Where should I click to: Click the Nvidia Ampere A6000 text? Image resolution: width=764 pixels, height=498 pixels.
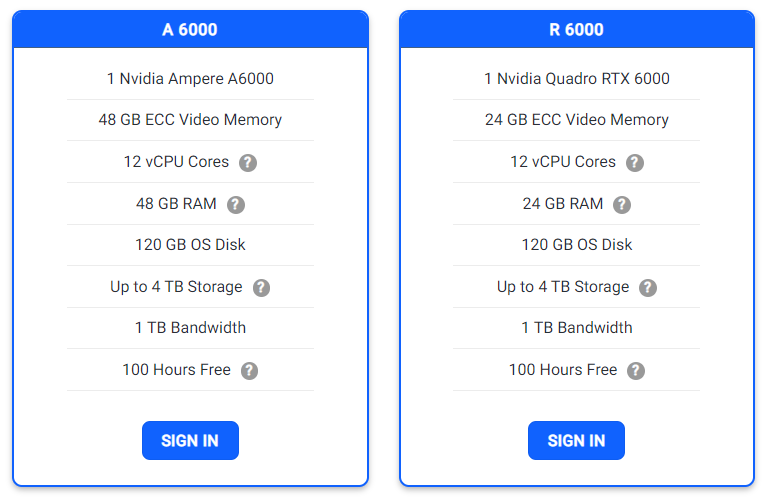[190, 79]
